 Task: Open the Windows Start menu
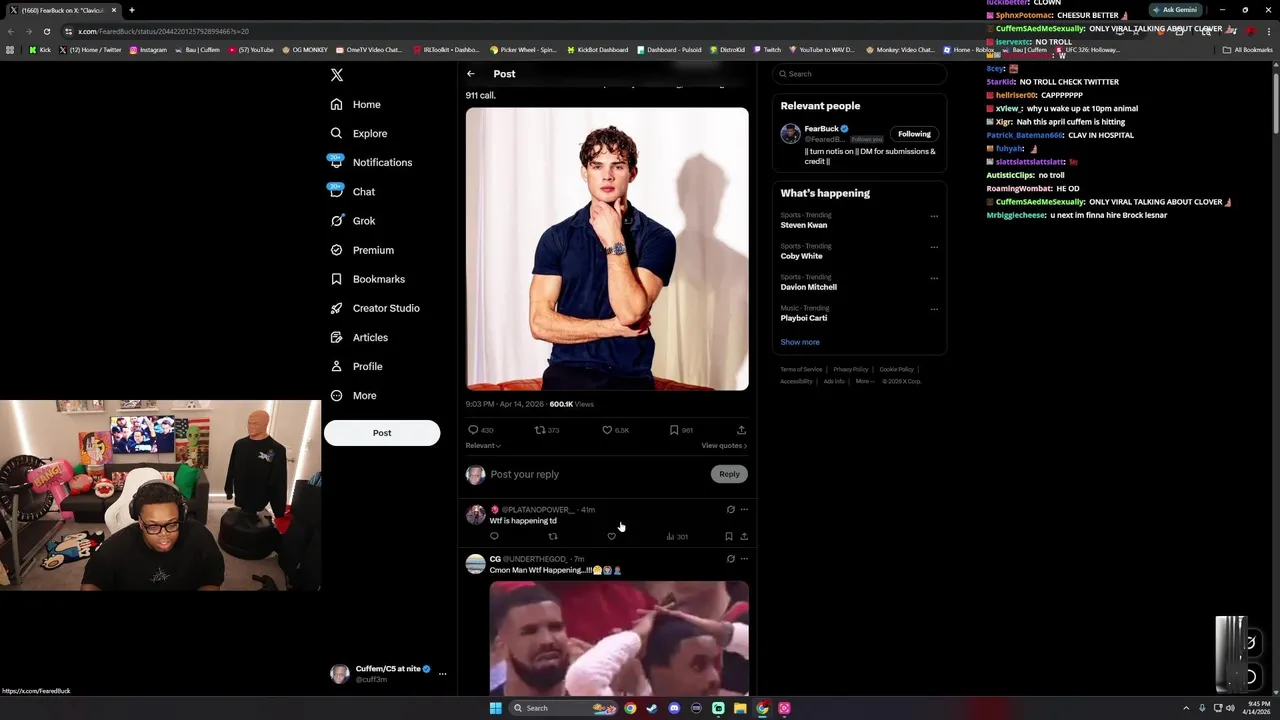(495, 708)
